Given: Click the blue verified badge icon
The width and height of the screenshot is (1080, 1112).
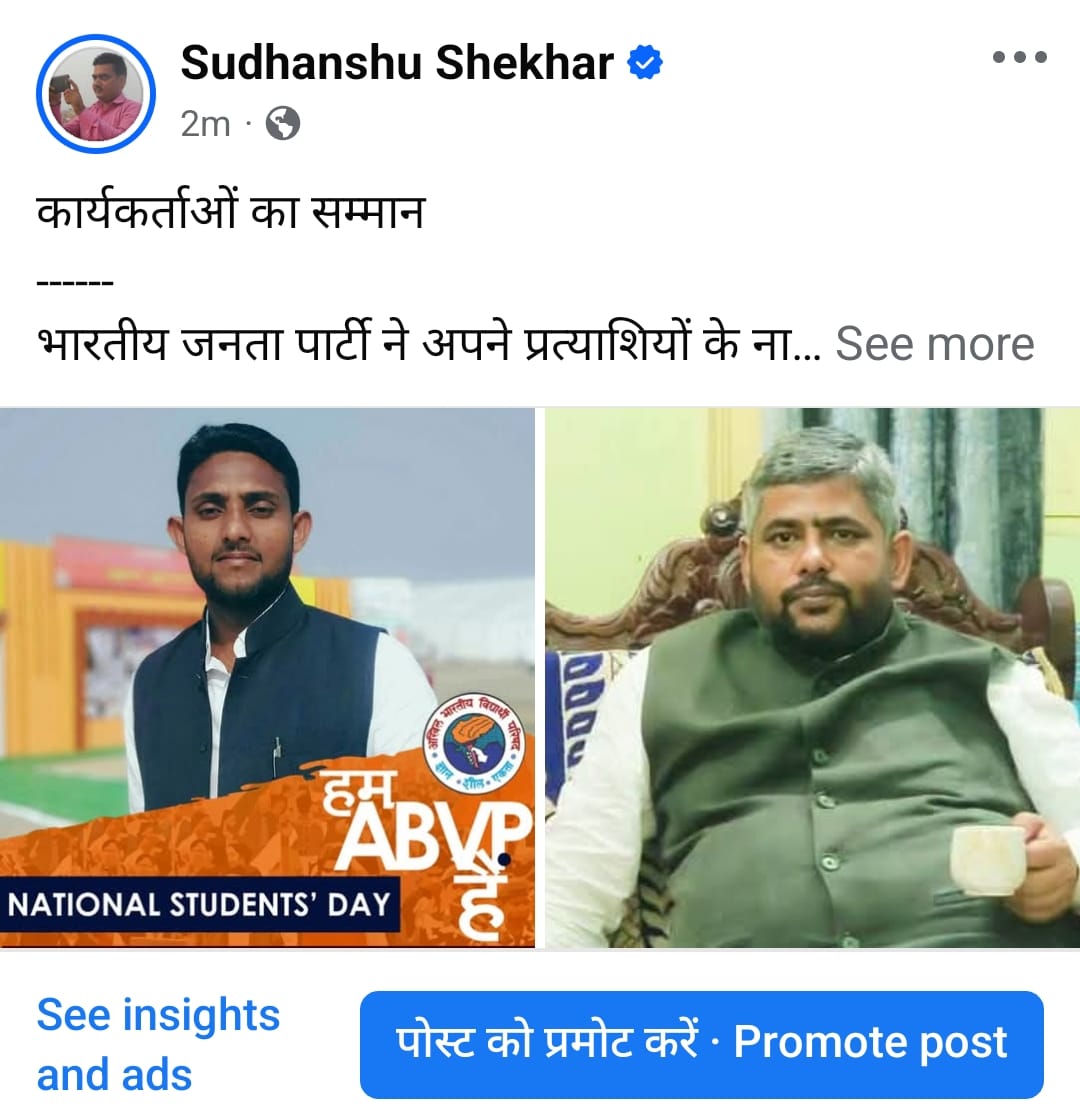Looking at the screenshot, I should (645, 62).
